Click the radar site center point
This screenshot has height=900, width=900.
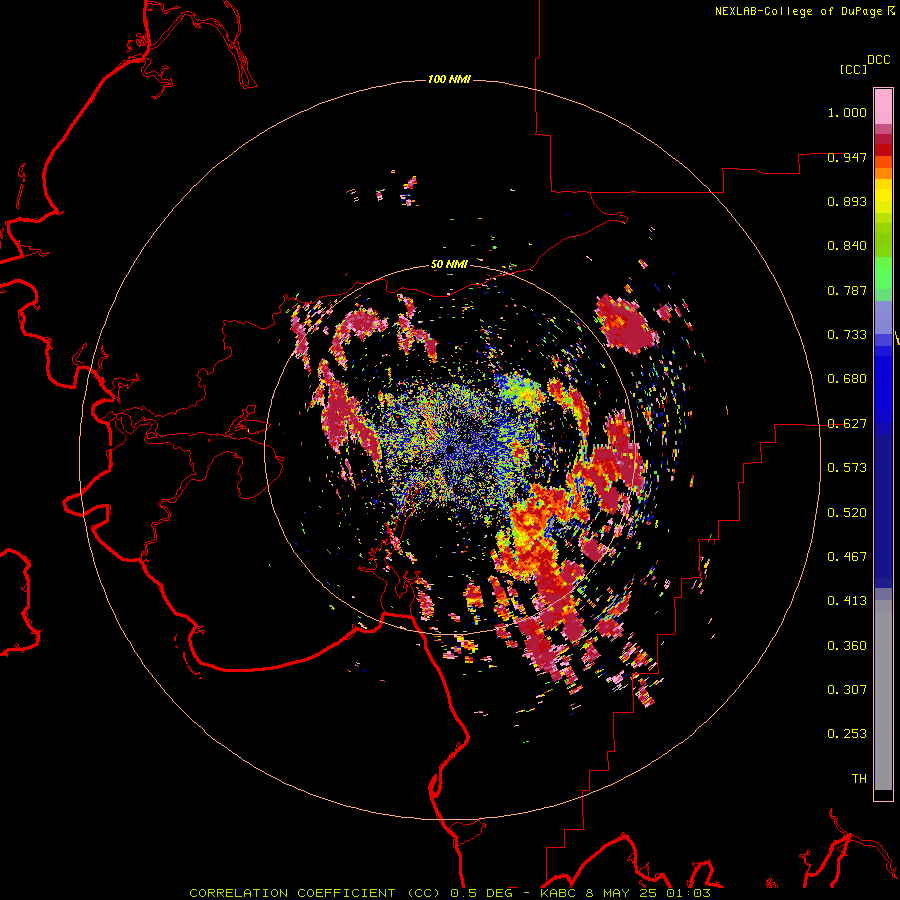[449, 449]
